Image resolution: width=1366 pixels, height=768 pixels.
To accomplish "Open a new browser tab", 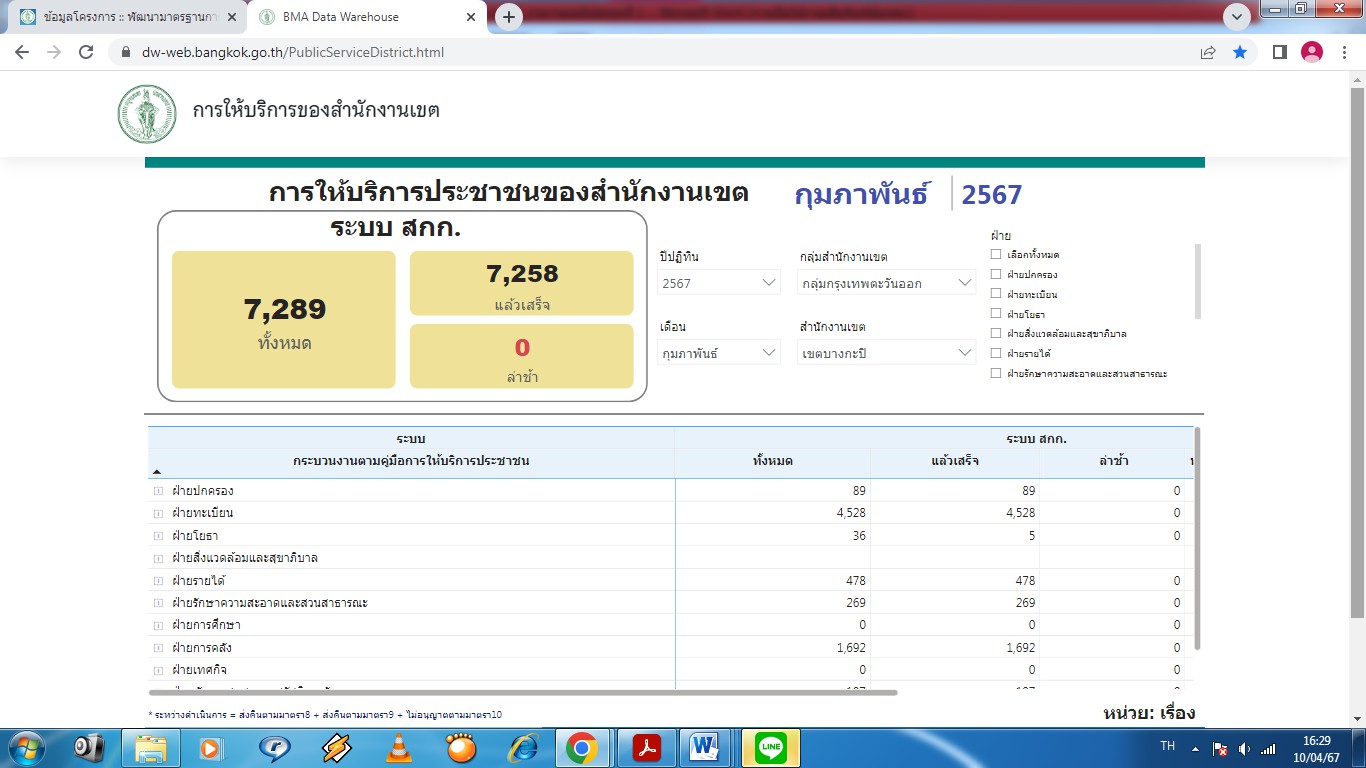I will click(x=509, y=17).
